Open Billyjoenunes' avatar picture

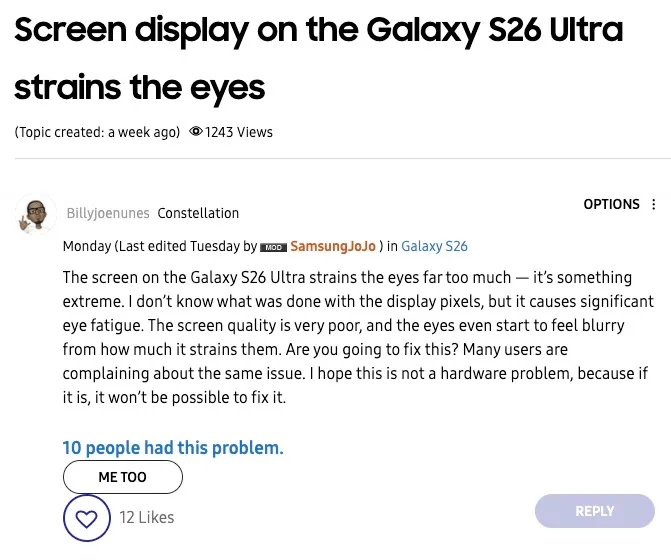pyautogui.click(x=37, y=214)
